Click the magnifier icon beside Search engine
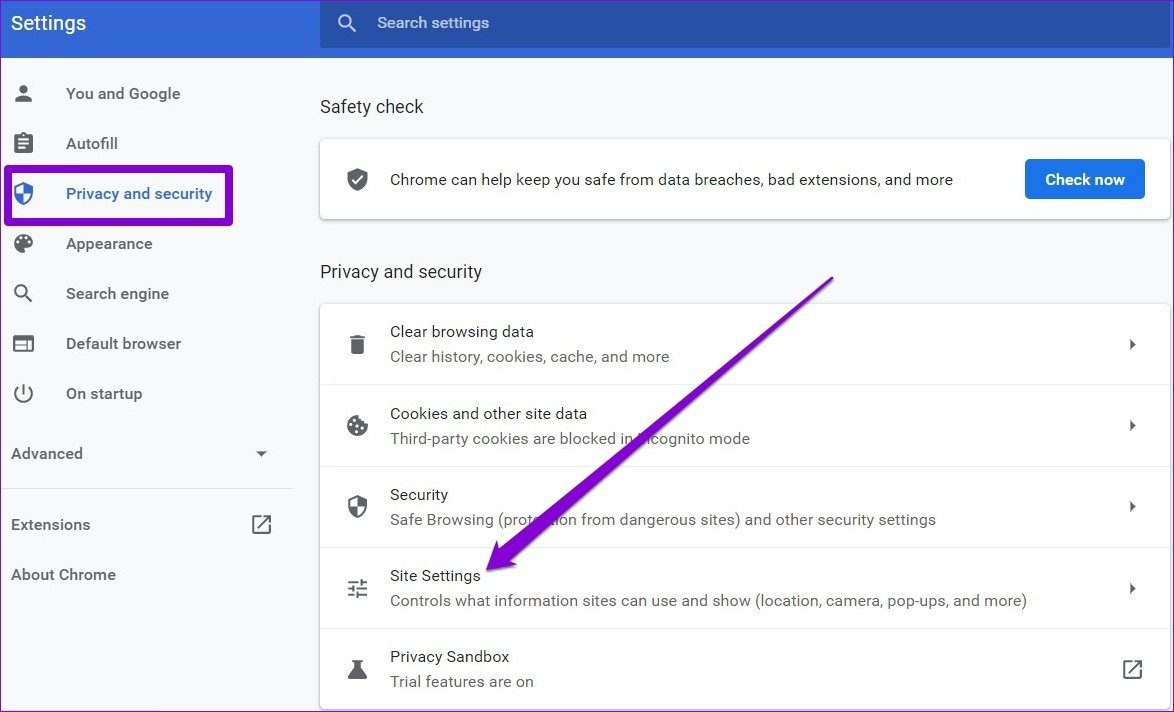Viewport: 1174px width, 712px height. pos(24,293)
